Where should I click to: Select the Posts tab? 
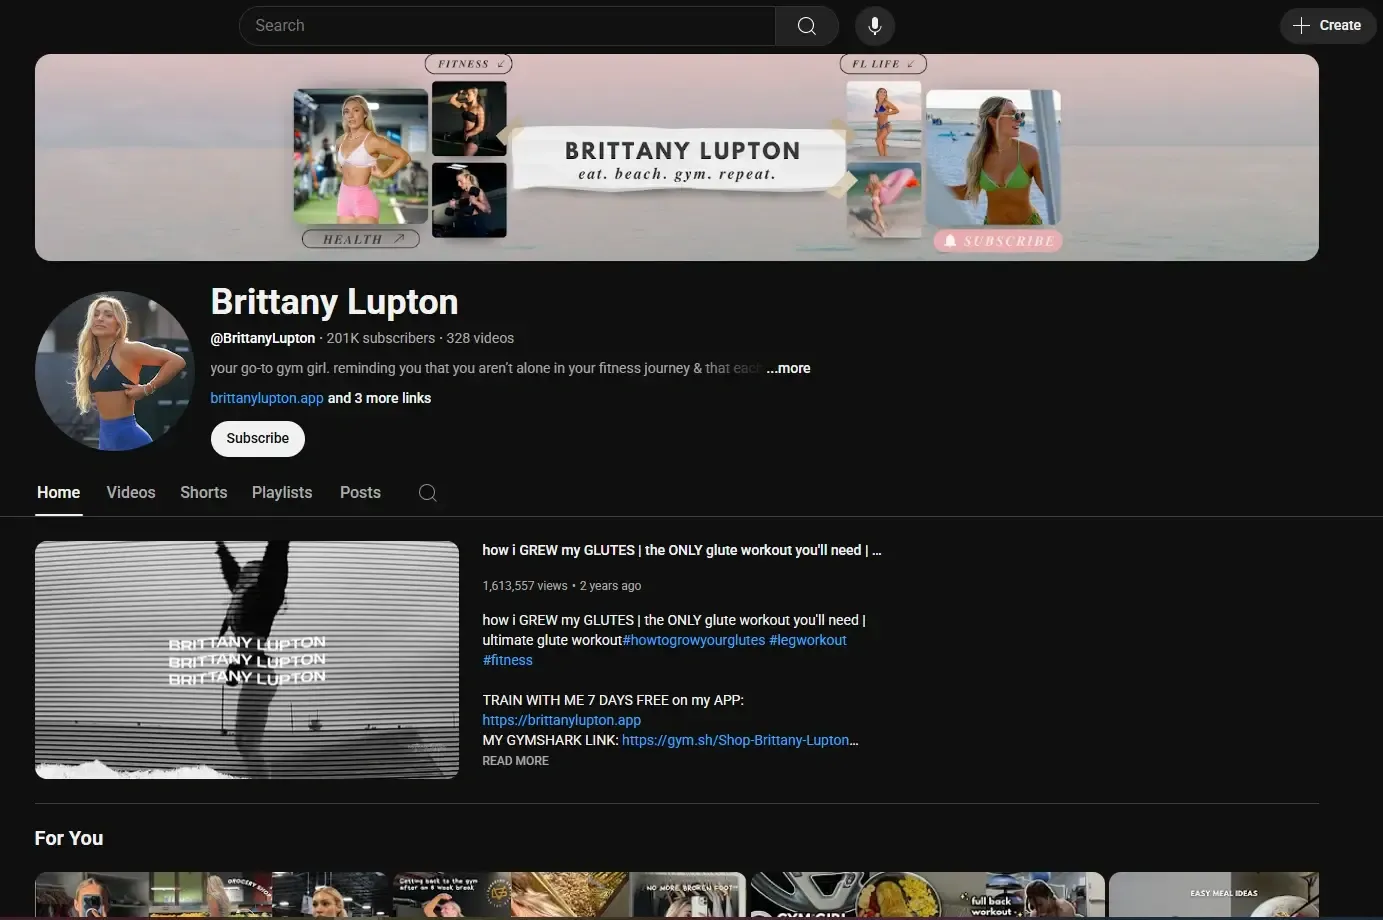coord(360,493)
